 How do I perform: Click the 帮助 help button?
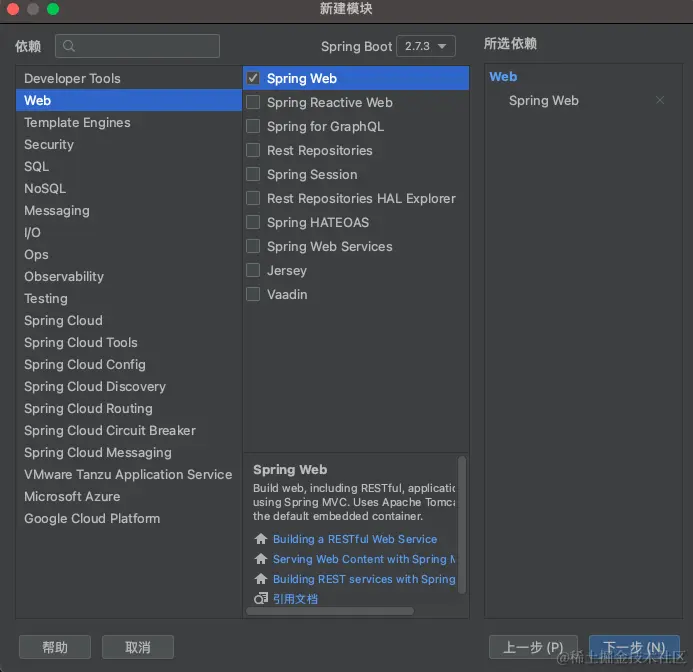tap(55, 647)
